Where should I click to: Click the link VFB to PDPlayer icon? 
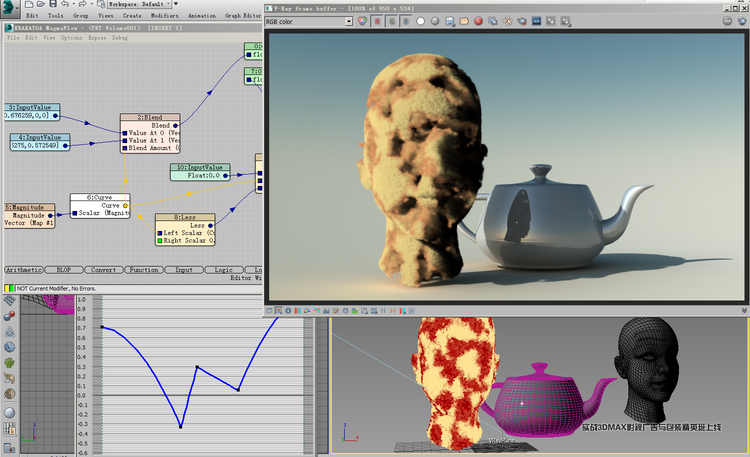[537, 21]
